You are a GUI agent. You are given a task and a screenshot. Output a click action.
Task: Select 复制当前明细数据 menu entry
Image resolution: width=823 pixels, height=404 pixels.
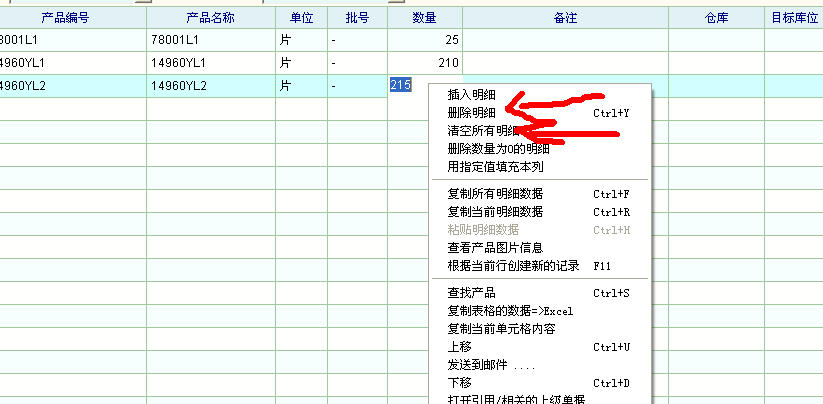tap(495, 212)
